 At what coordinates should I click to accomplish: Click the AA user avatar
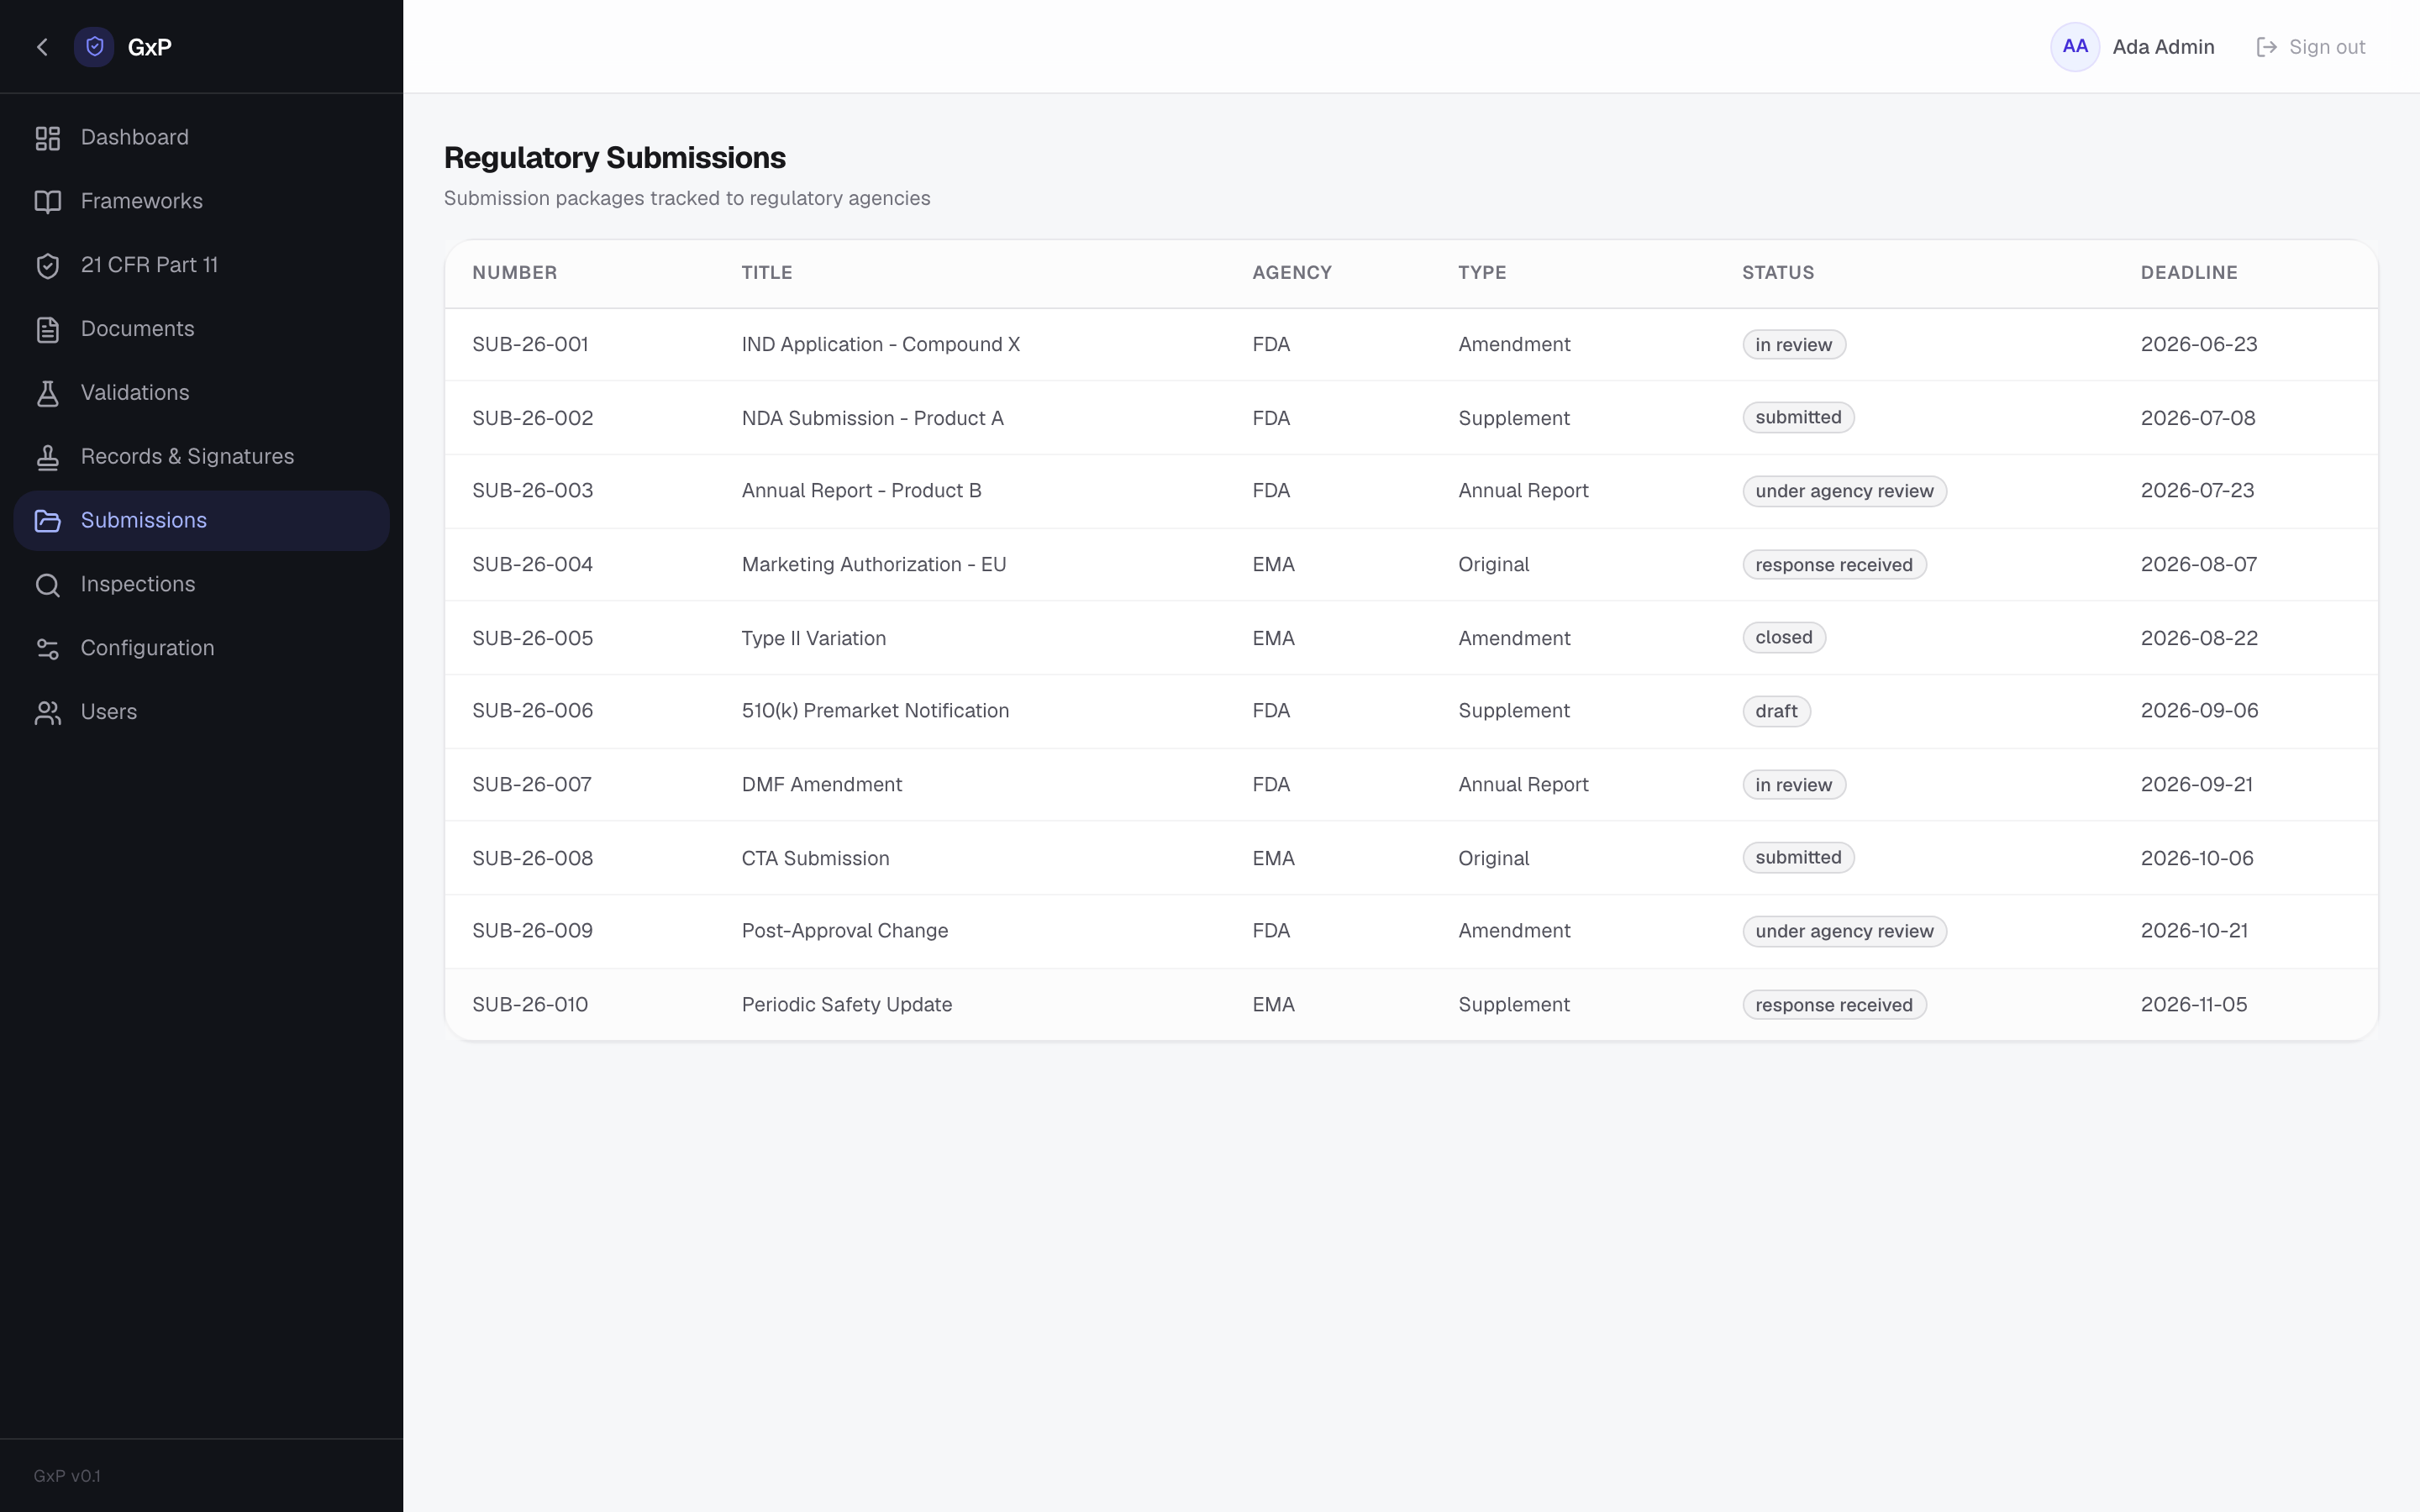tap(2075, 47)
